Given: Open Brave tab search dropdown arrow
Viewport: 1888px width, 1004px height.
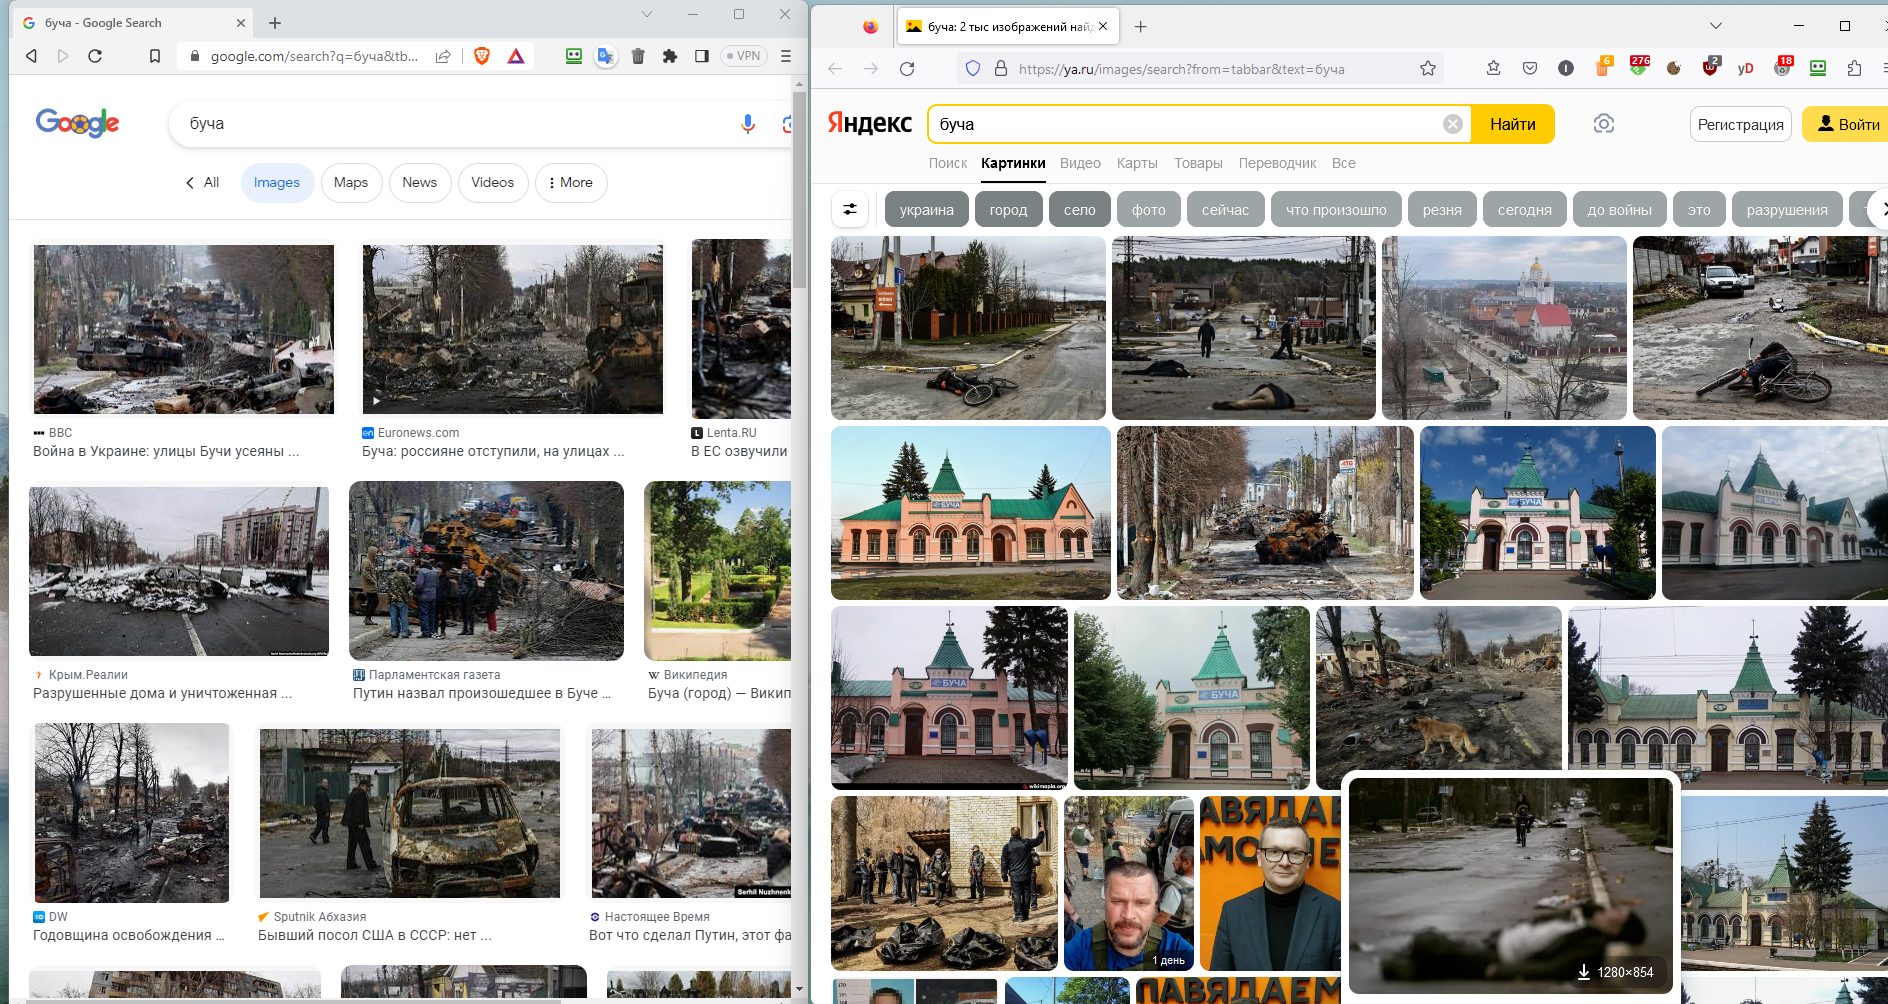Looking at the screenshot, I should [x=647, y=14].
